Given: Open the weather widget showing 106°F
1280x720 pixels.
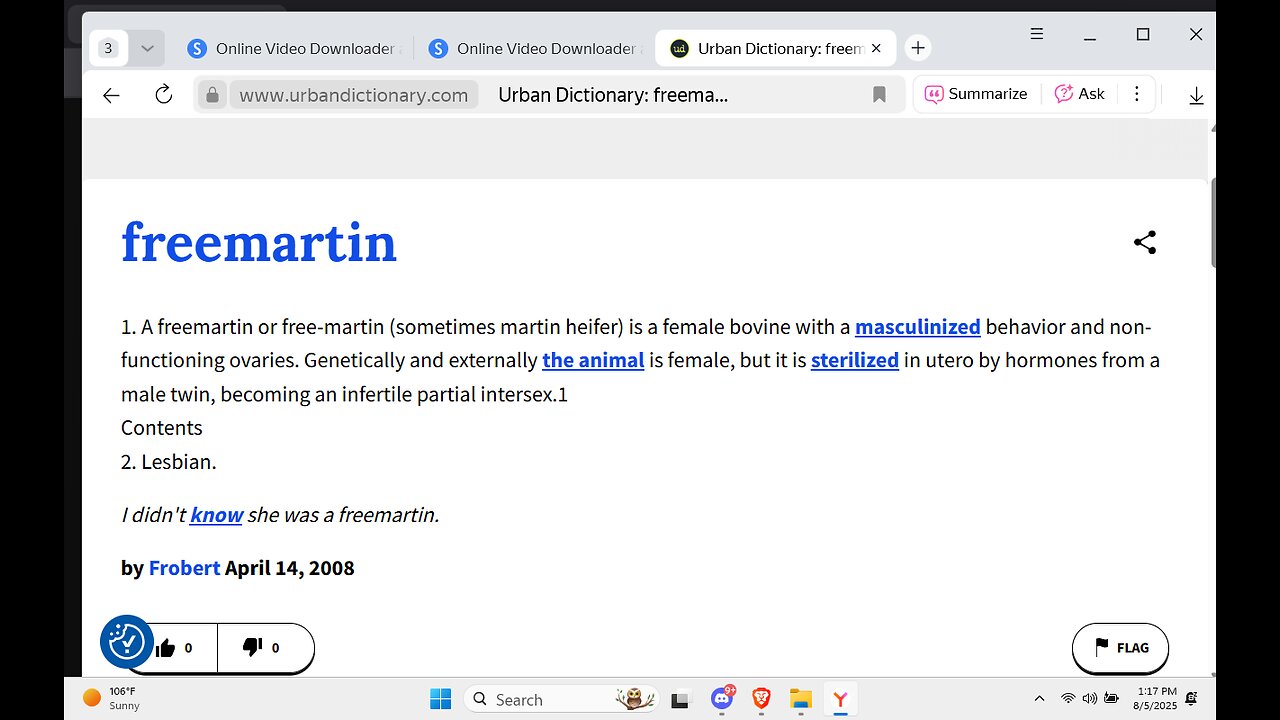Looking at the screenshot, I should (111, 698).
